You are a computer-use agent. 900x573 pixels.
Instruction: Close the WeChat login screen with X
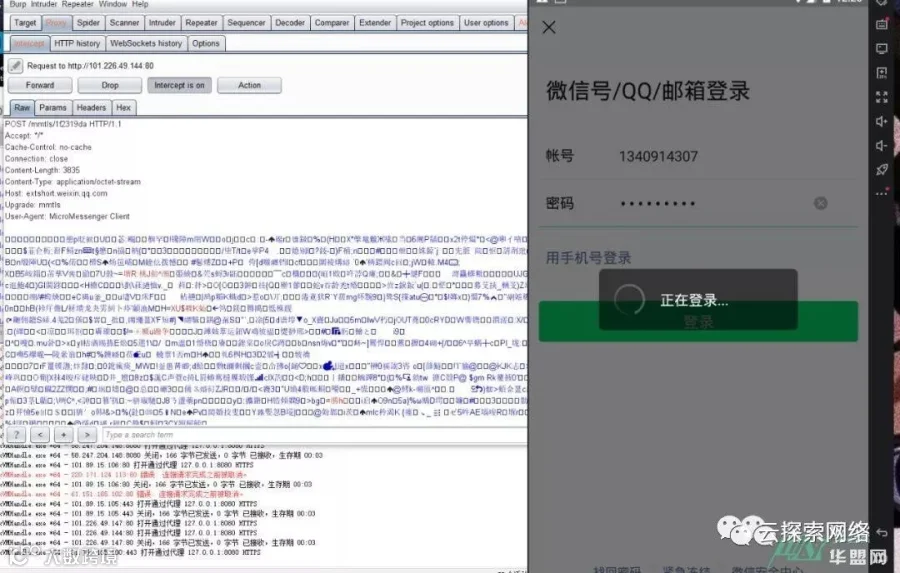point(549,28)
